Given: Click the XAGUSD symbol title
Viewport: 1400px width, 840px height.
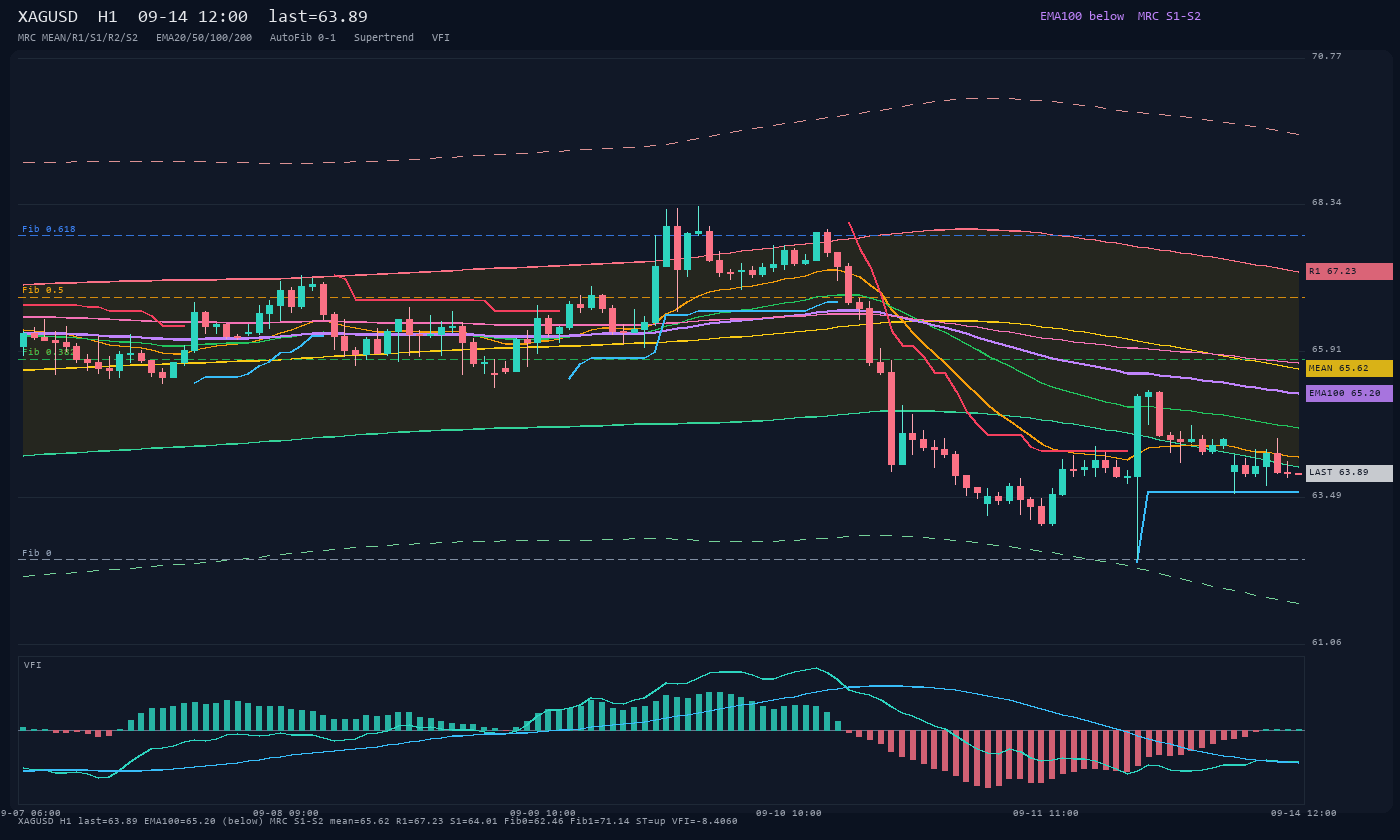Looking at the screenshot, I should pos(47,17).
